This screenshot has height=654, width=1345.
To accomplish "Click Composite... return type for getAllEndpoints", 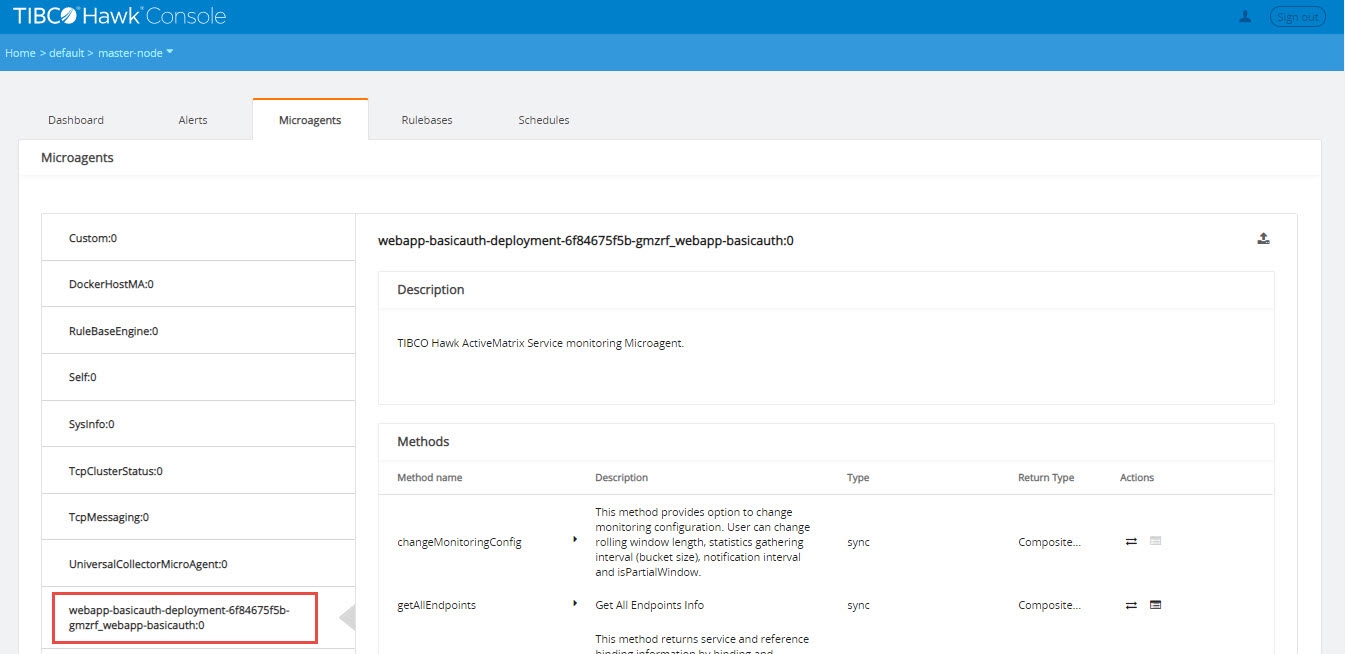I will [1049, 605].
